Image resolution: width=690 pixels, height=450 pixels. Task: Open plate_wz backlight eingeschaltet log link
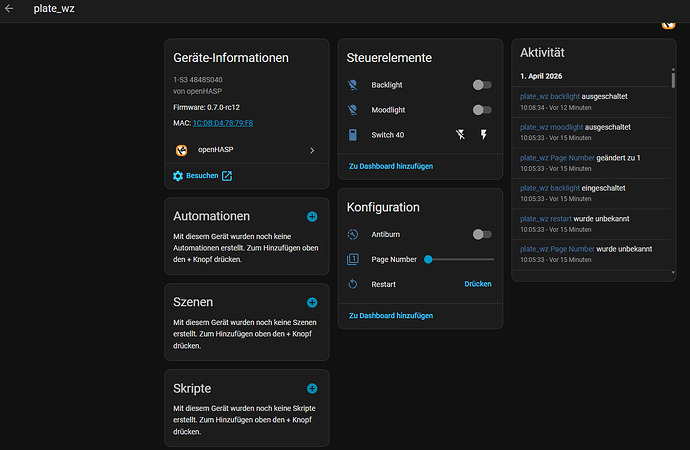pos(550,188)
